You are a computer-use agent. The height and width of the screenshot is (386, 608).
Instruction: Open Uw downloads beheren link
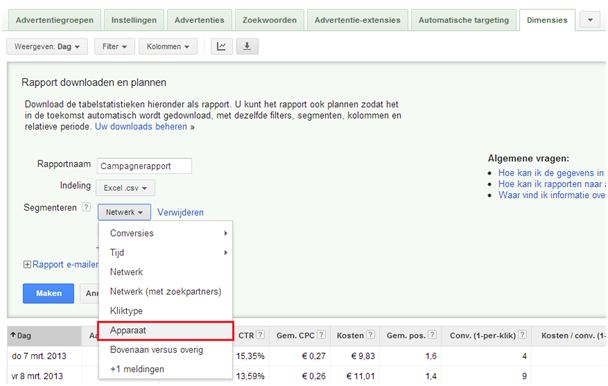coord(141,127)
